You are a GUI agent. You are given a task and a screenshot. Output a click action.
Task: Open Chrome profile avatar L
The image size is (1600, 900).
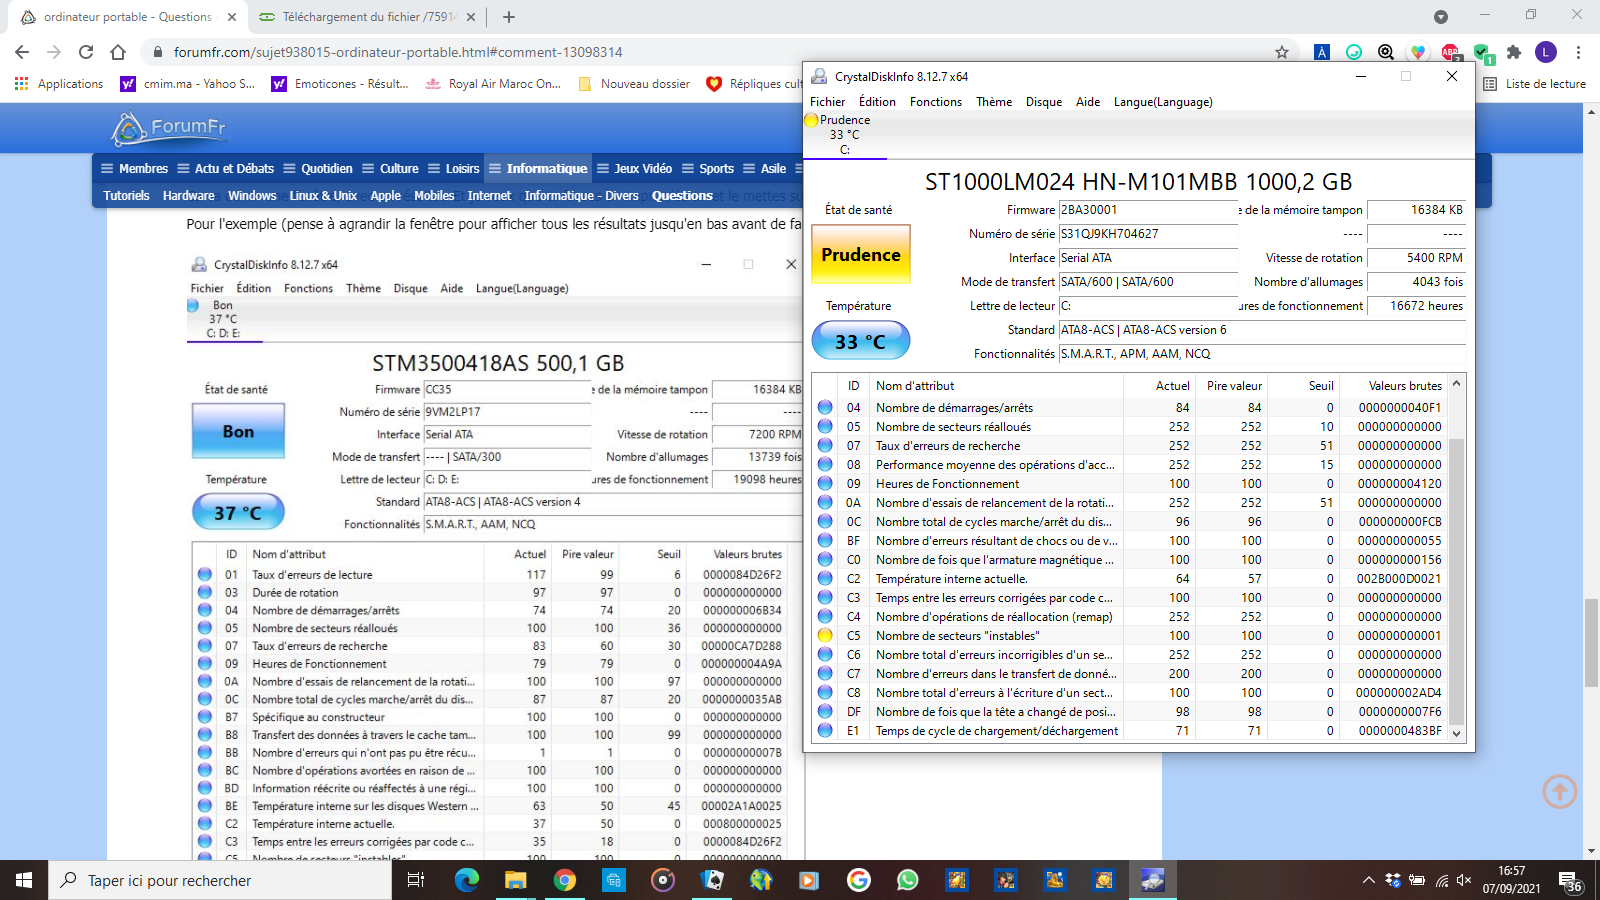click(x=1546, y=52)
